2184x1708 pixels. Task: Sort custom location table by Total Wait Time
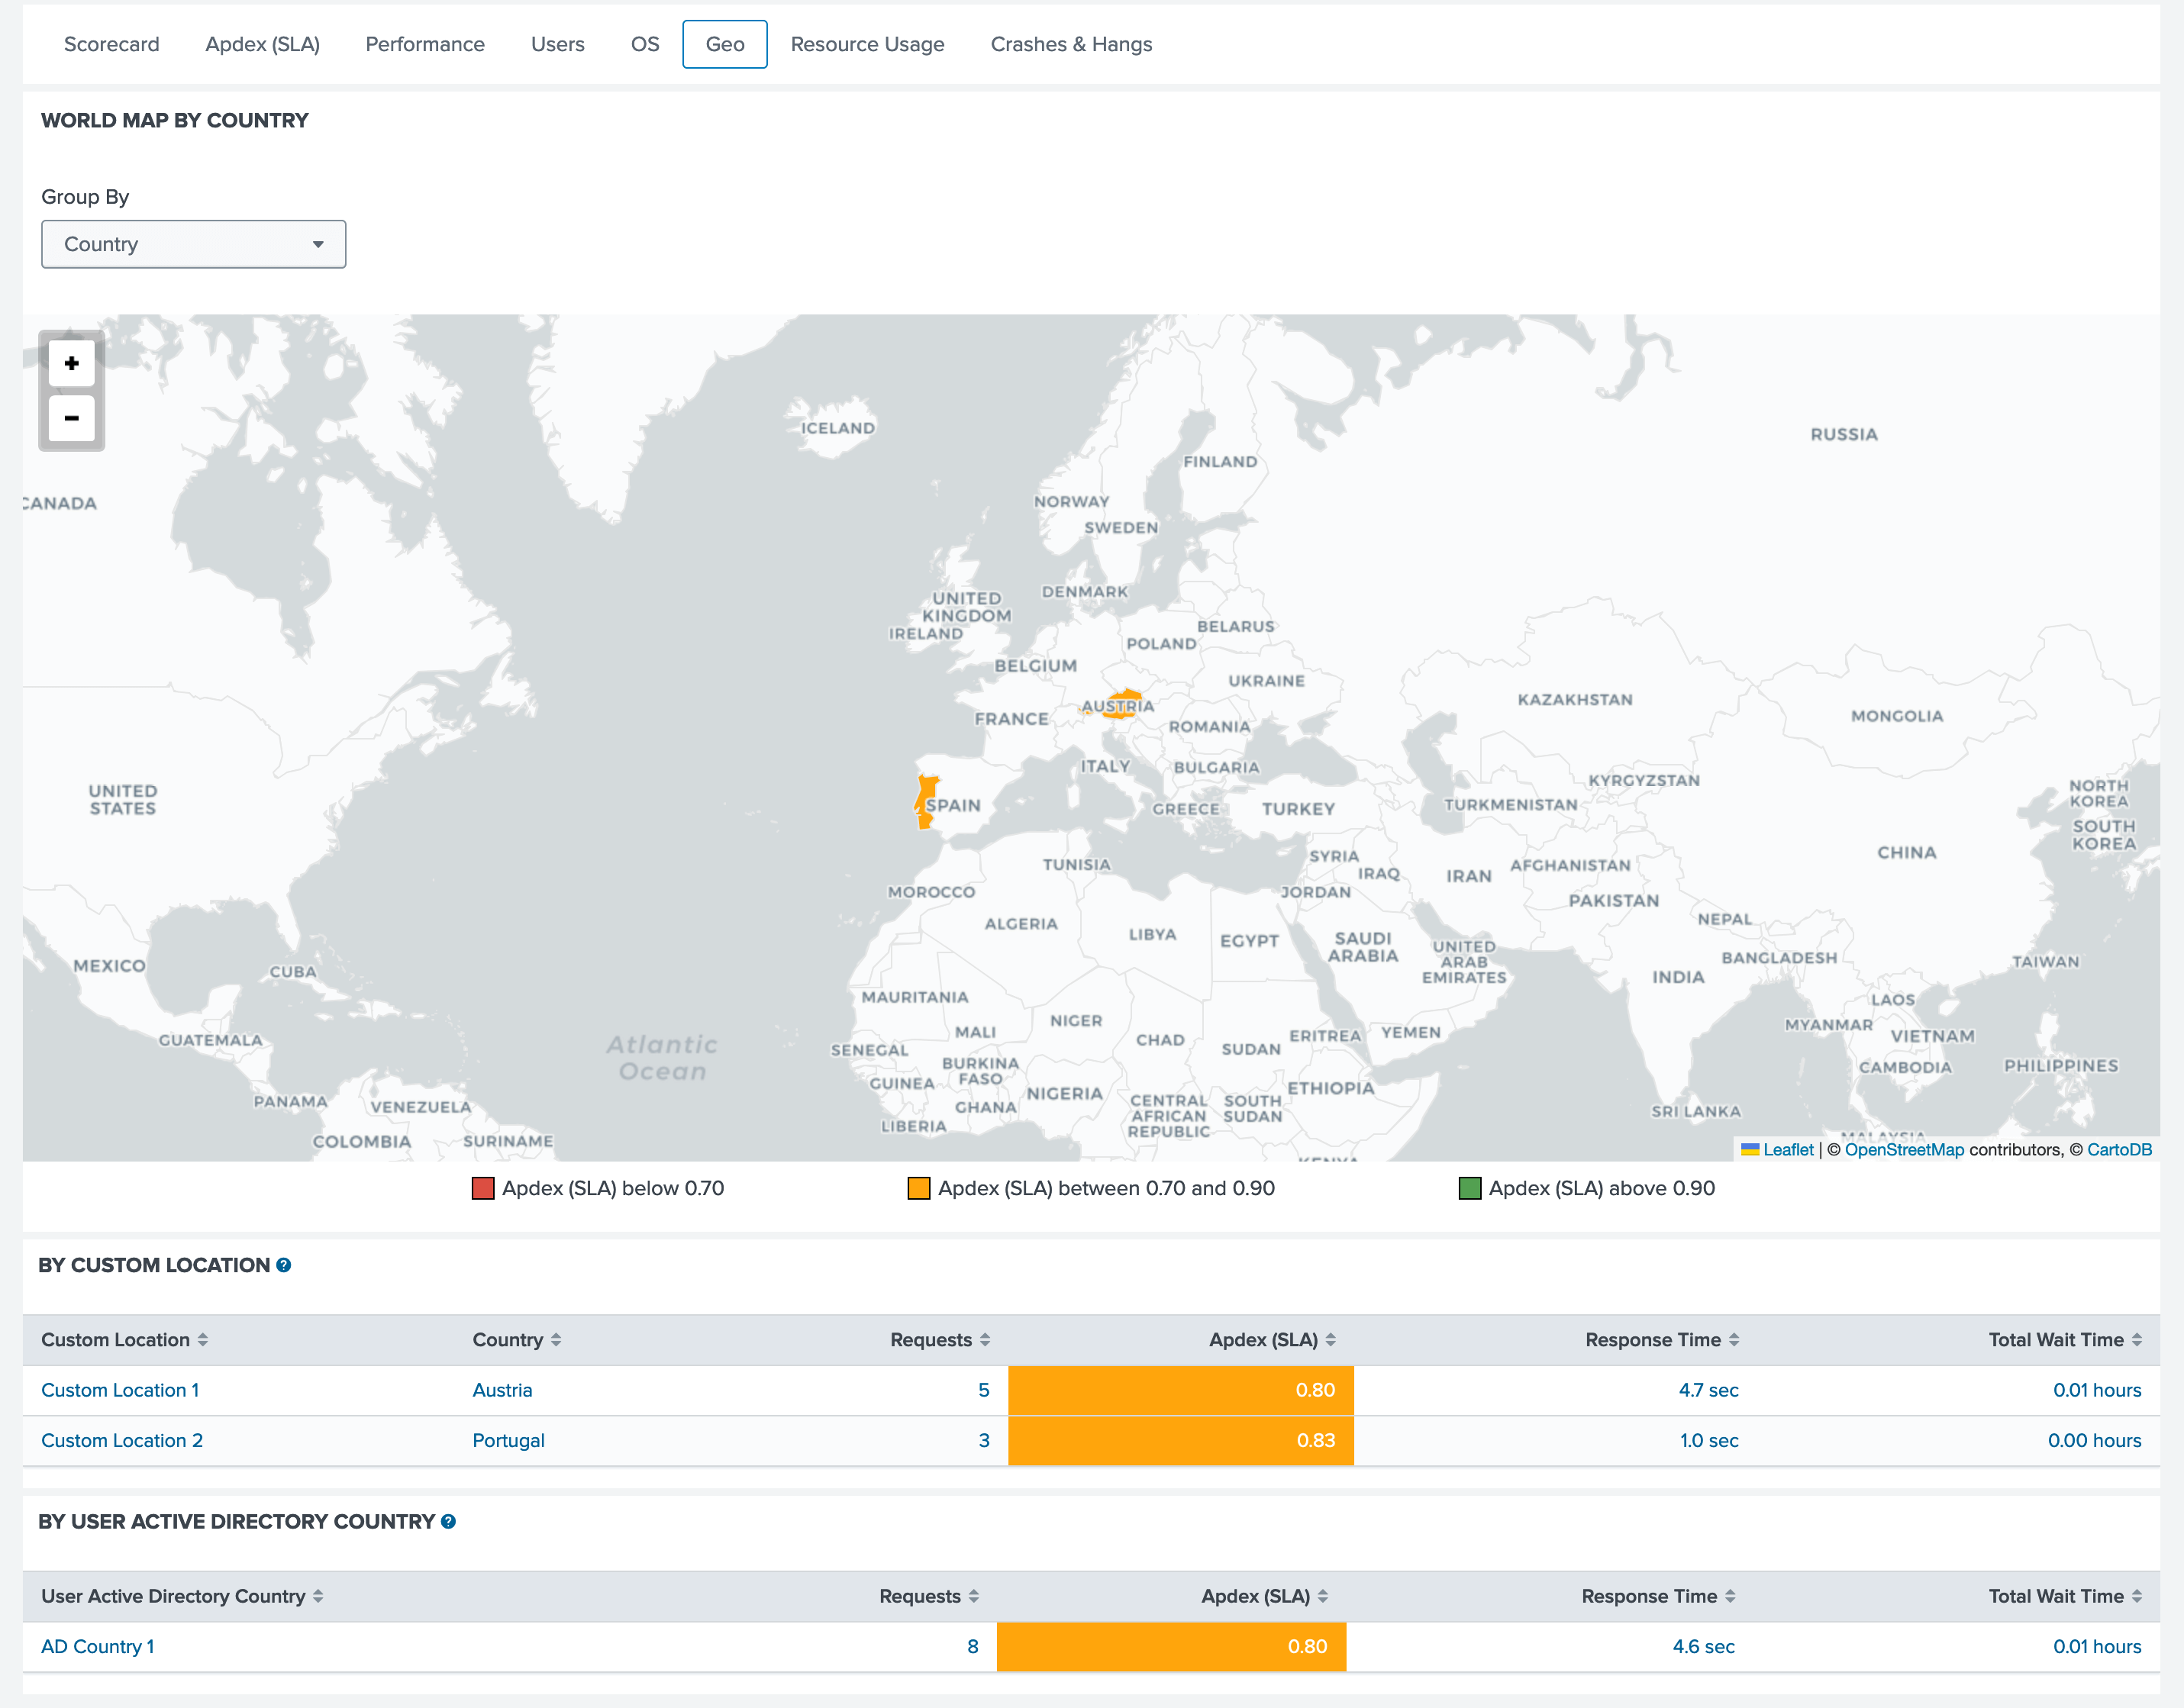(2137, 1340)
